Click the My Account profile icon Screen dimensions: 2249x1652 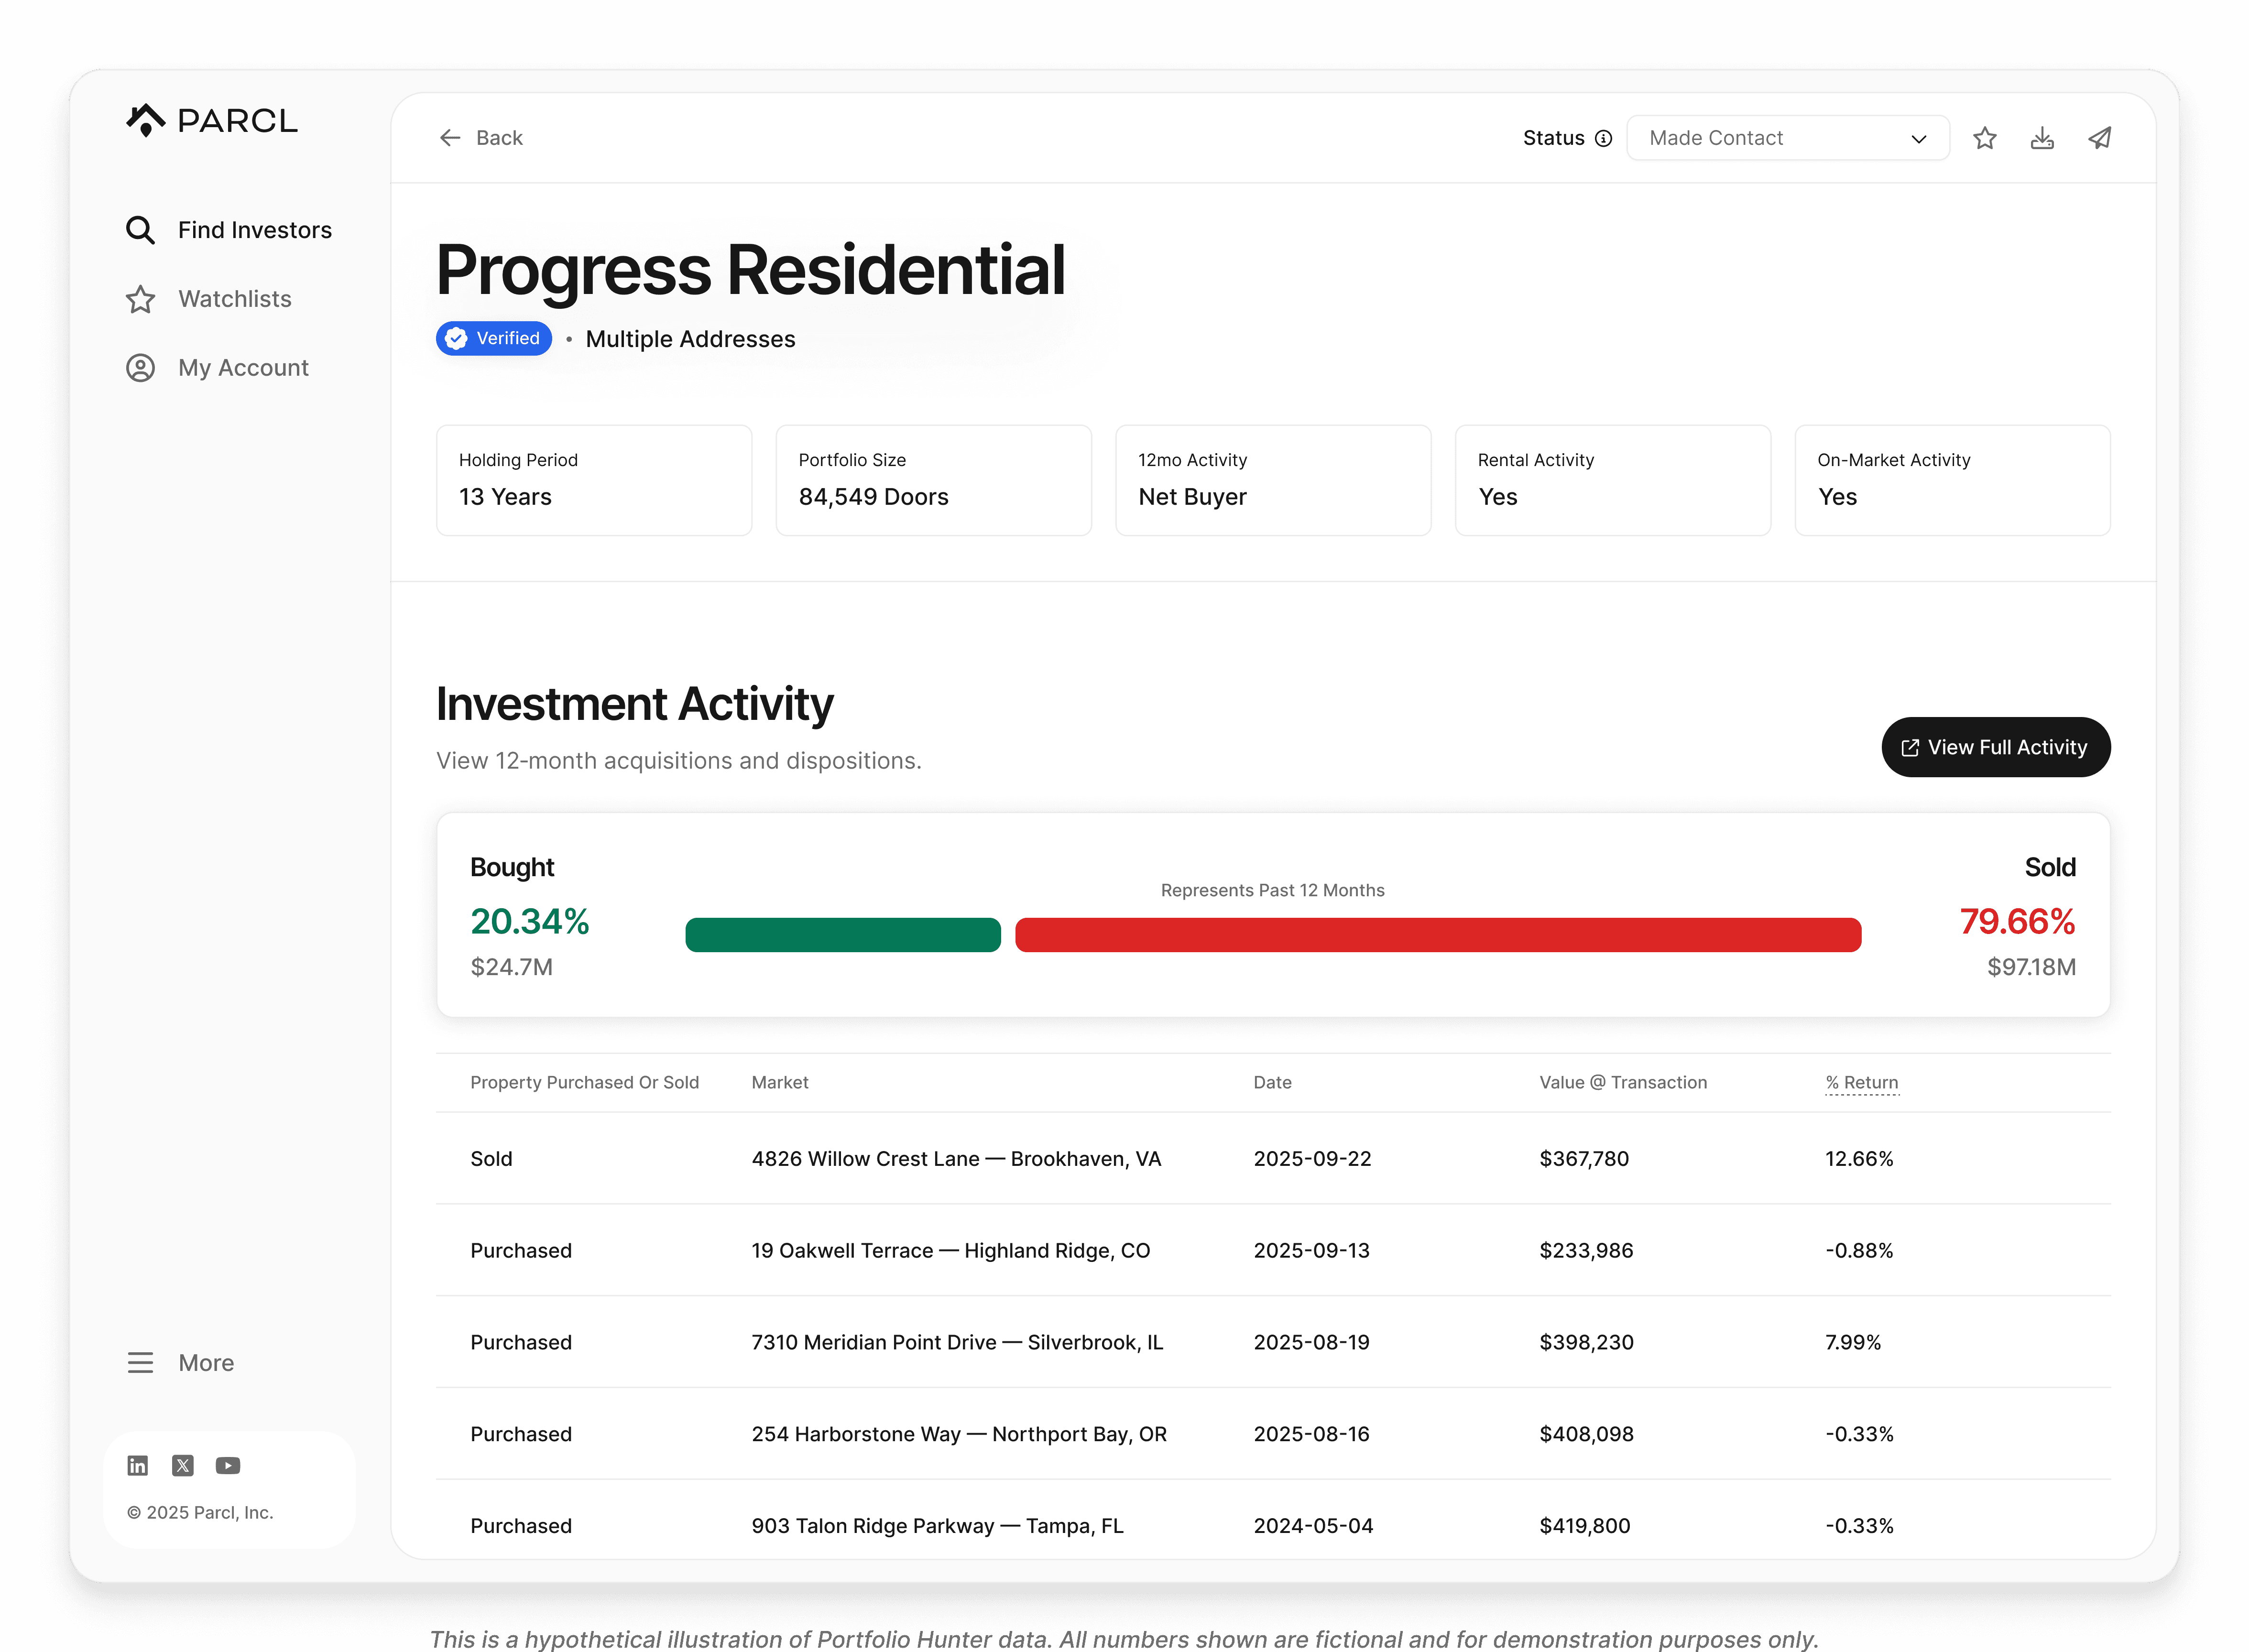click(140, 368)
